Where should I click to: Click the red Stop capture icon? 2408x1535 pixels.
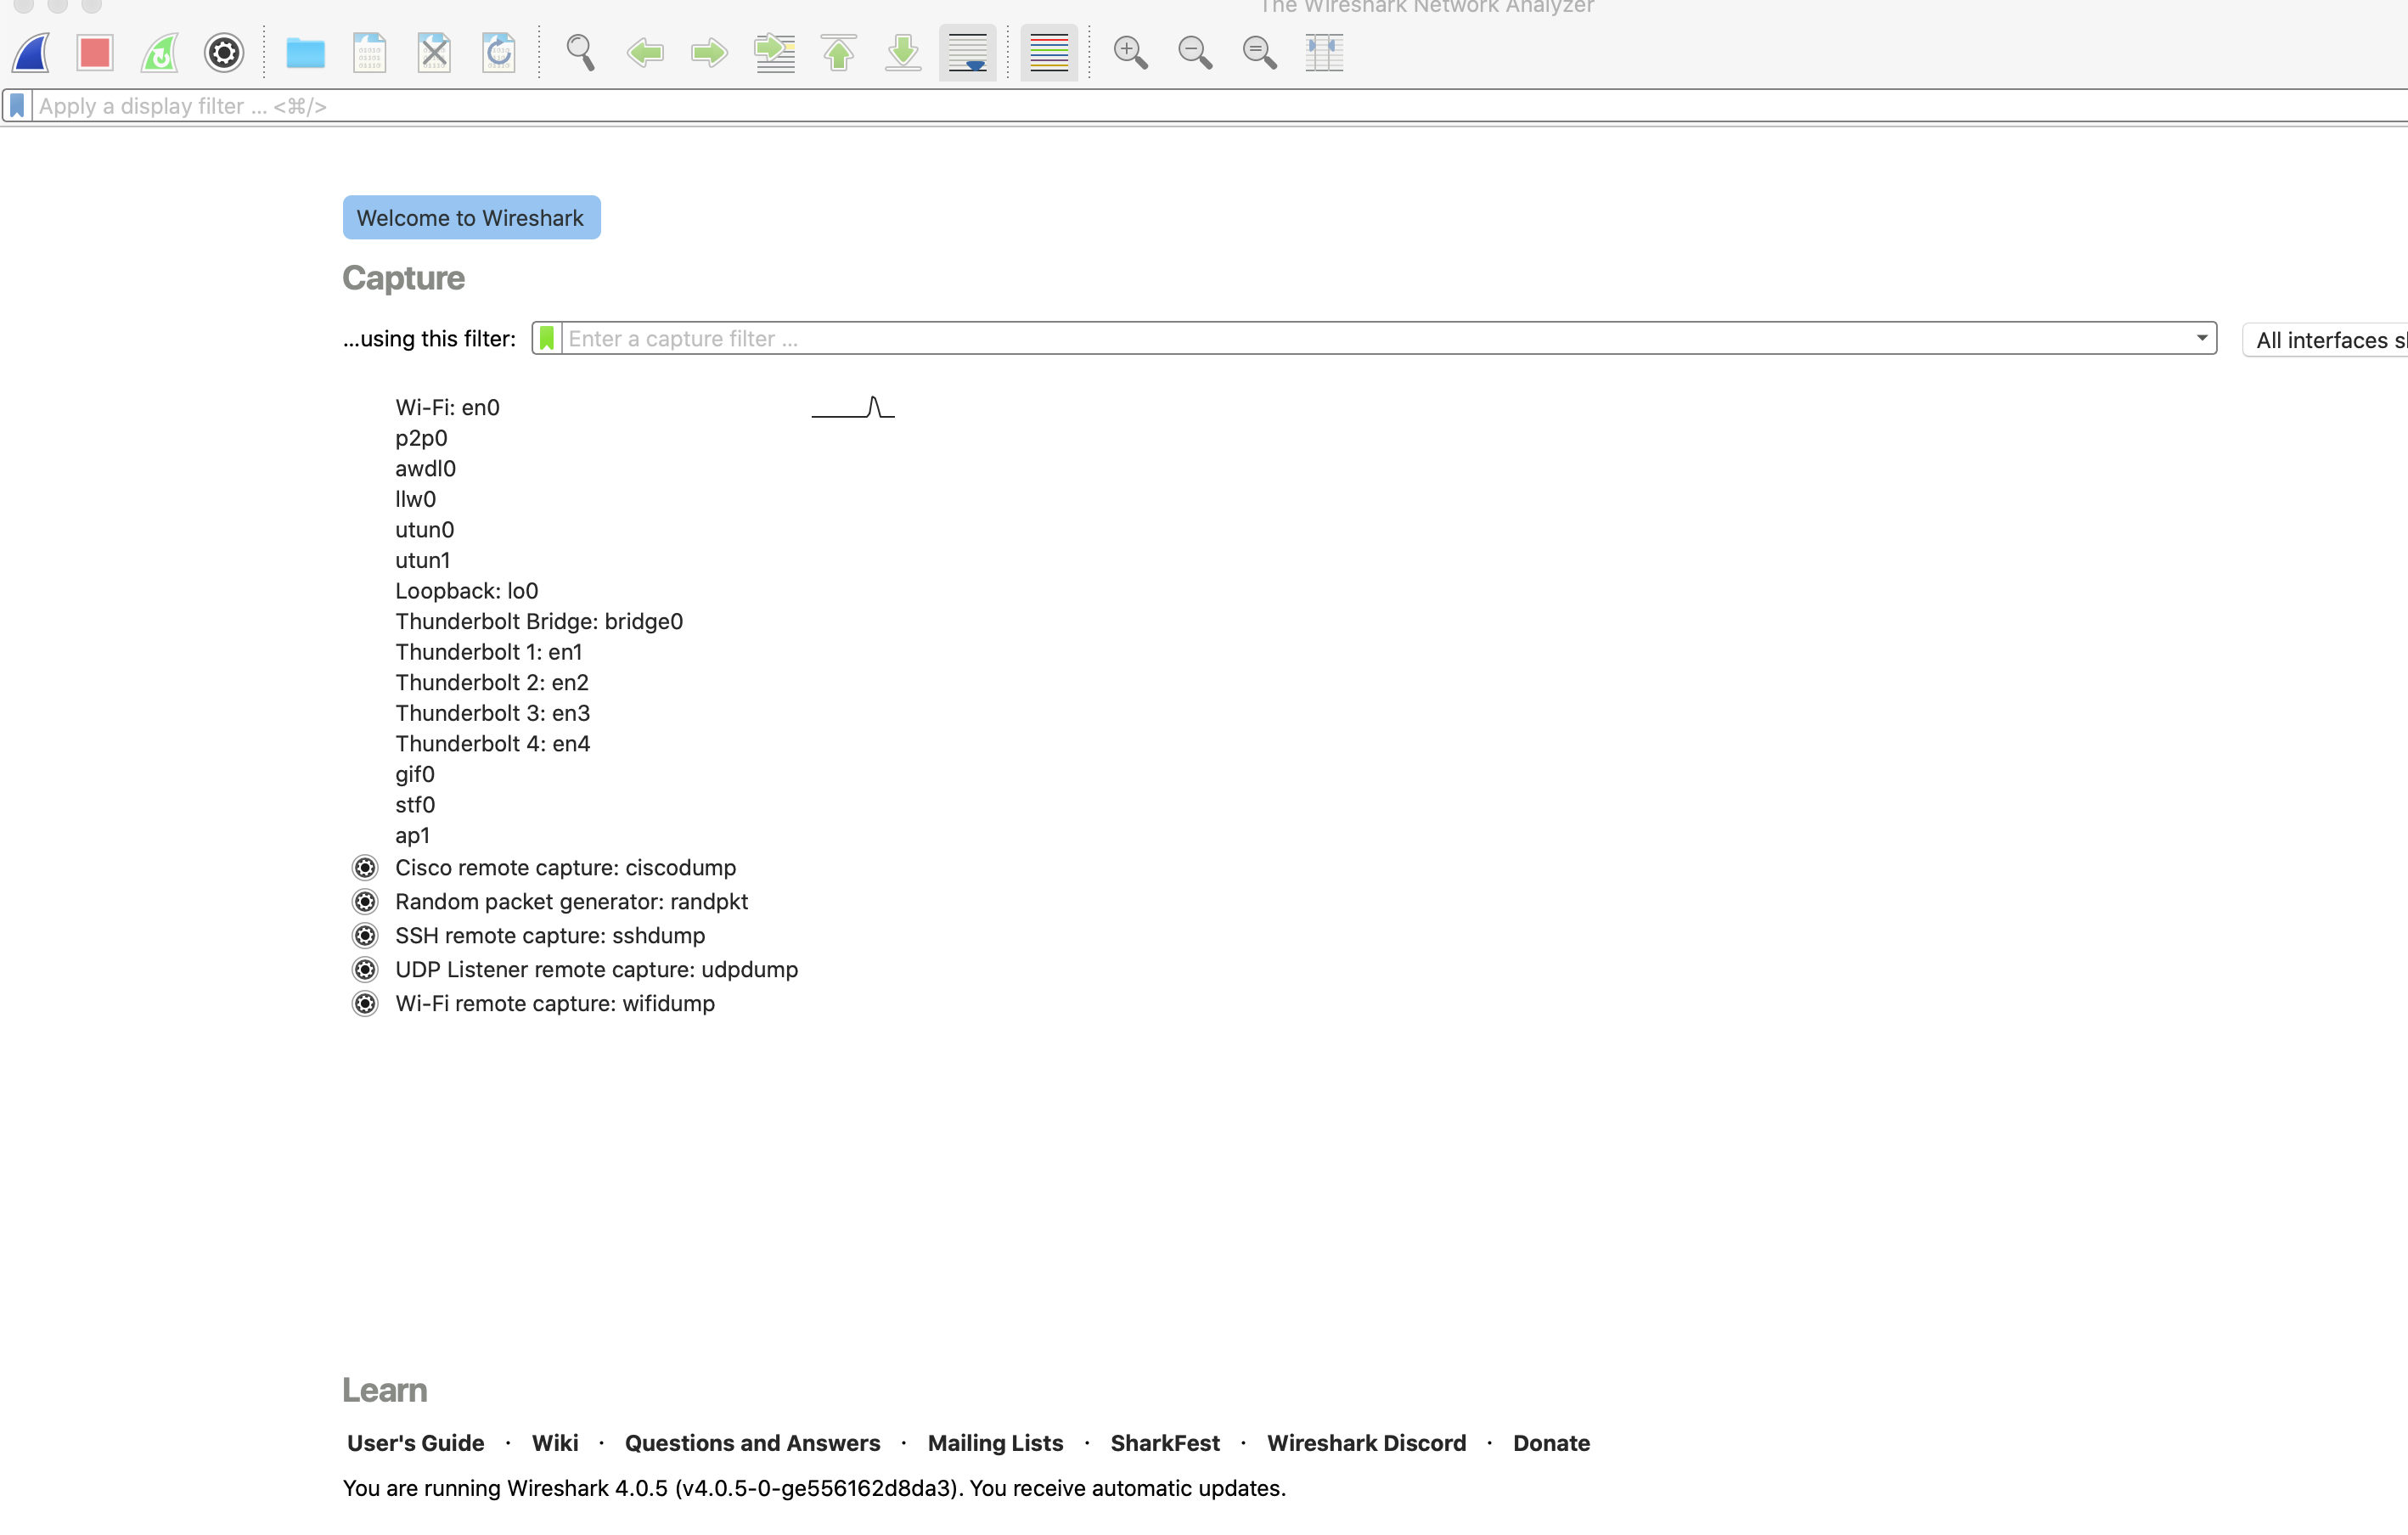pos(95,53)
